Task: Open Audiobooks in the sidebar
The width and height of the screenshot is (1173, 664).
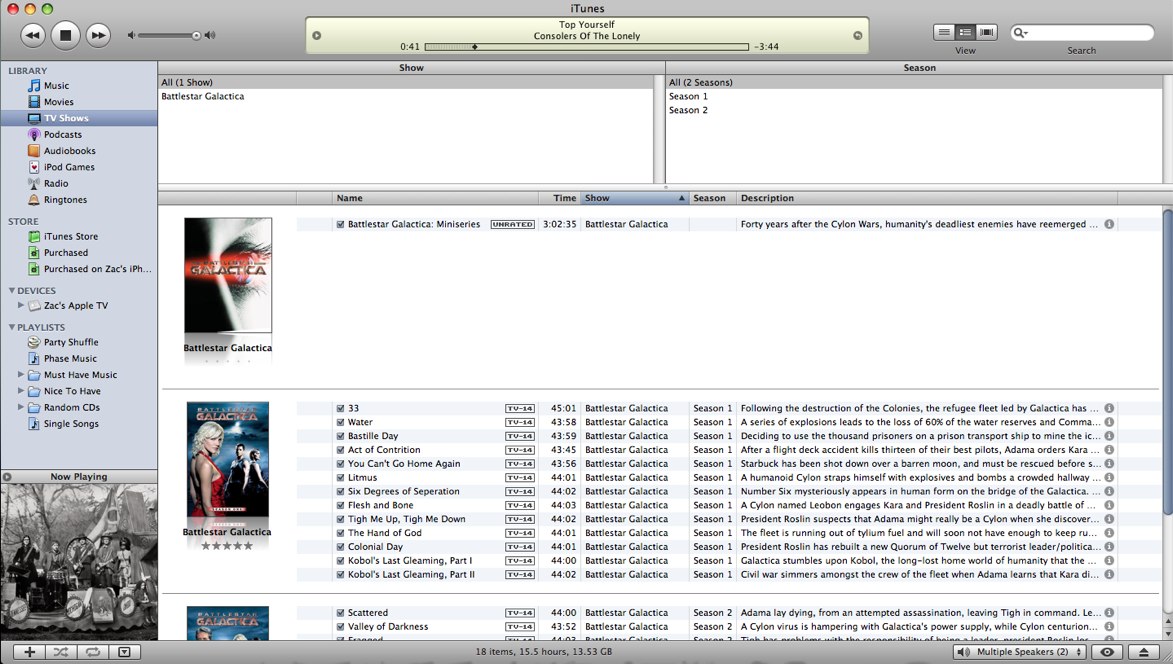Action: (70, 151)
